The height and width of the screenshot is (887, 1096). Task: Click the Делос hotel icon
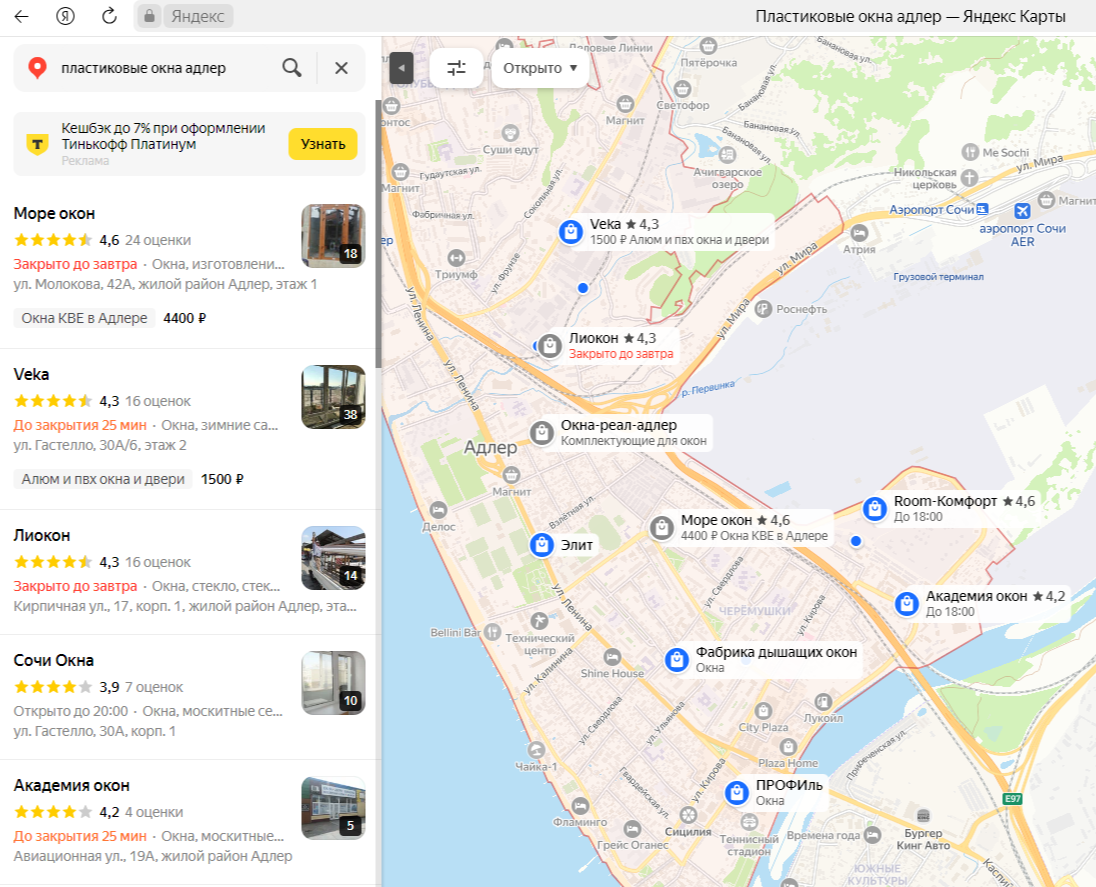click(x=438, y=510)
